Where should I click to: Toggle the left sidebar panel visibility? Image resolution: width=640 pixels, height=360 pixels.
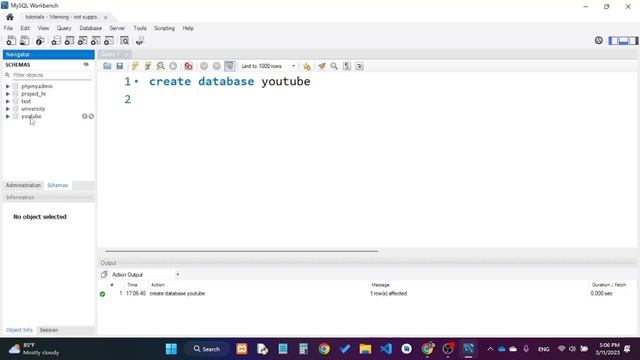[613, 40]
